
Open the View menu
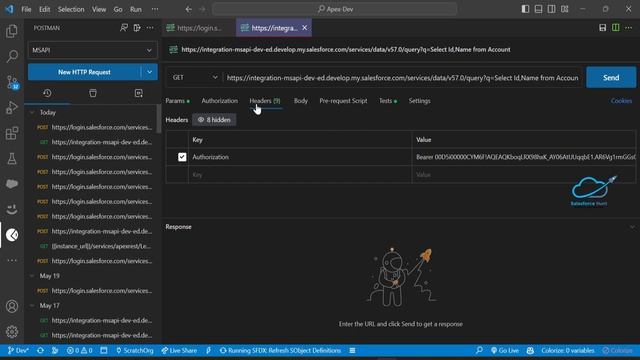[x=99, y=9]
